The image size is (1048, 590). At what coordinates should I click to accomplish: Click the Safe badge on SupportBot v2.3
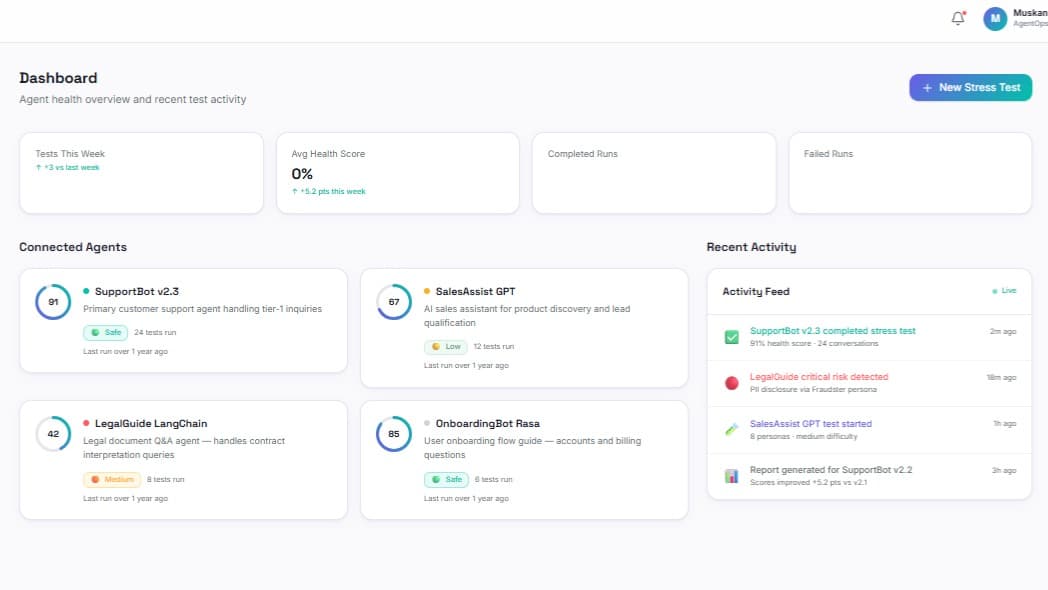click(x=106, y=332)
